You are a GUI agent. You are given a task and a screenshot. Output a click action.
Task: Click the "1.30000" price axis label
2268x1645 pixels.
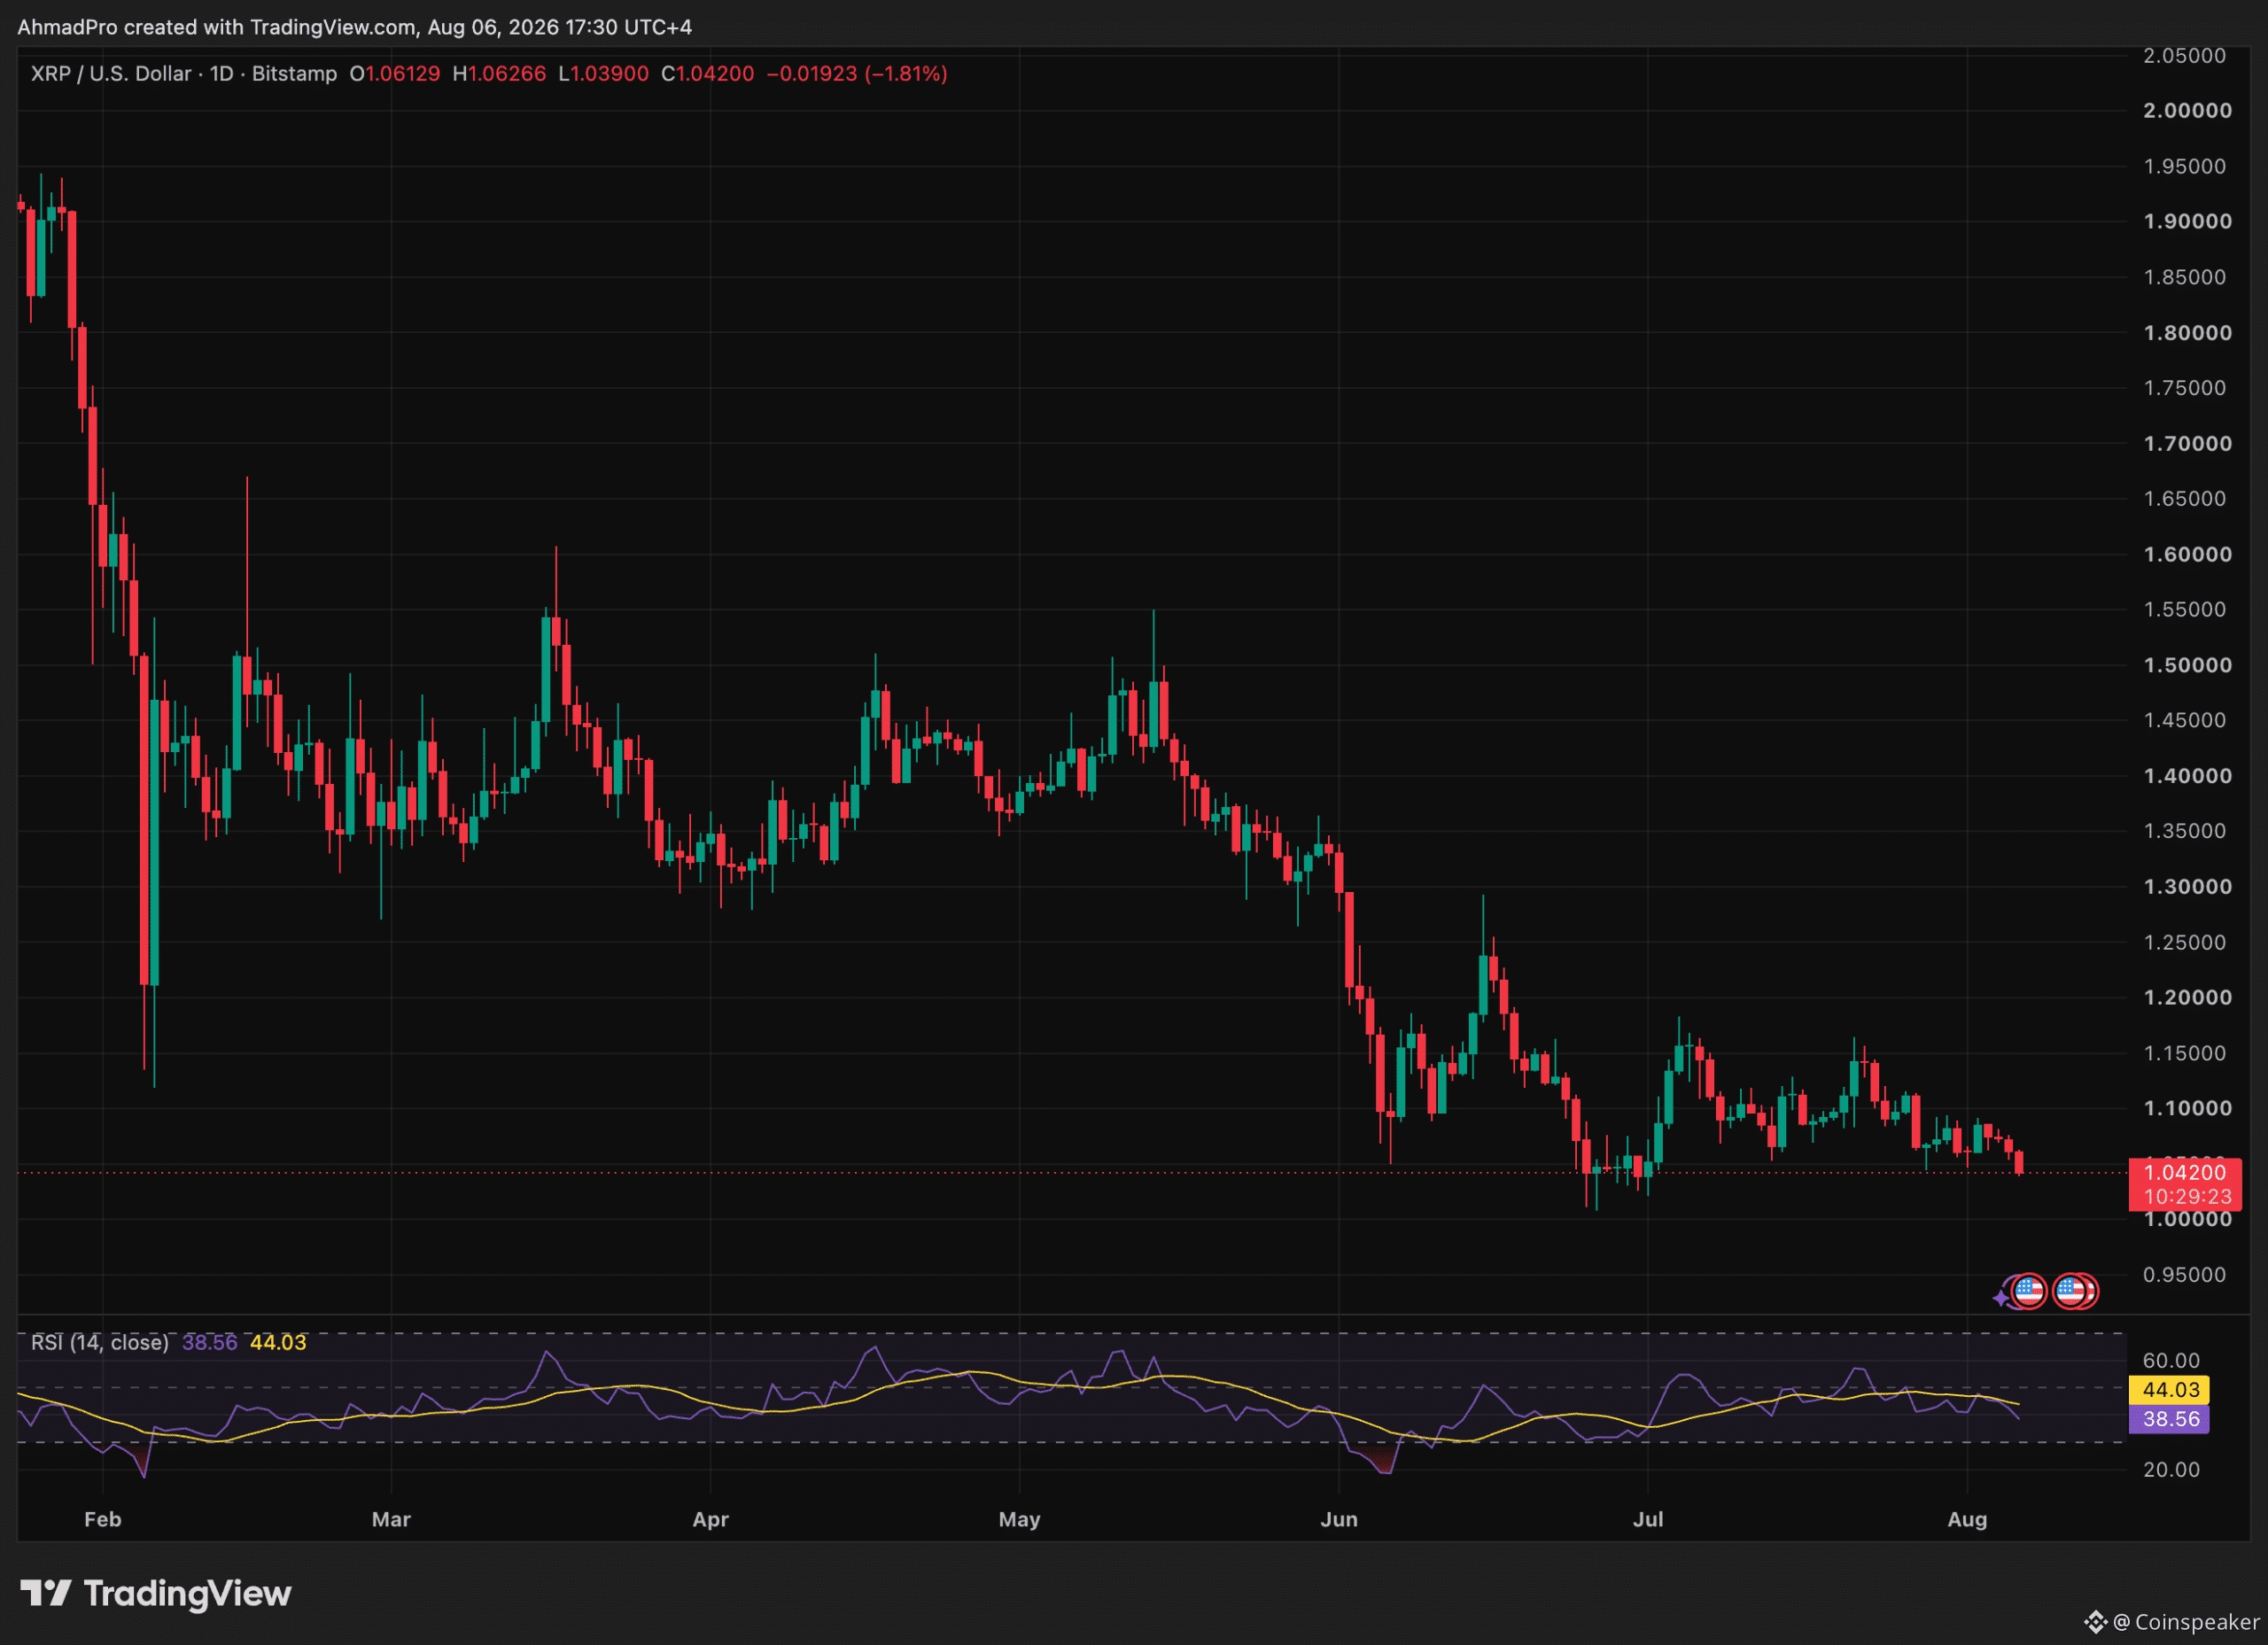pyautogui.click(x=2187, y=887)
